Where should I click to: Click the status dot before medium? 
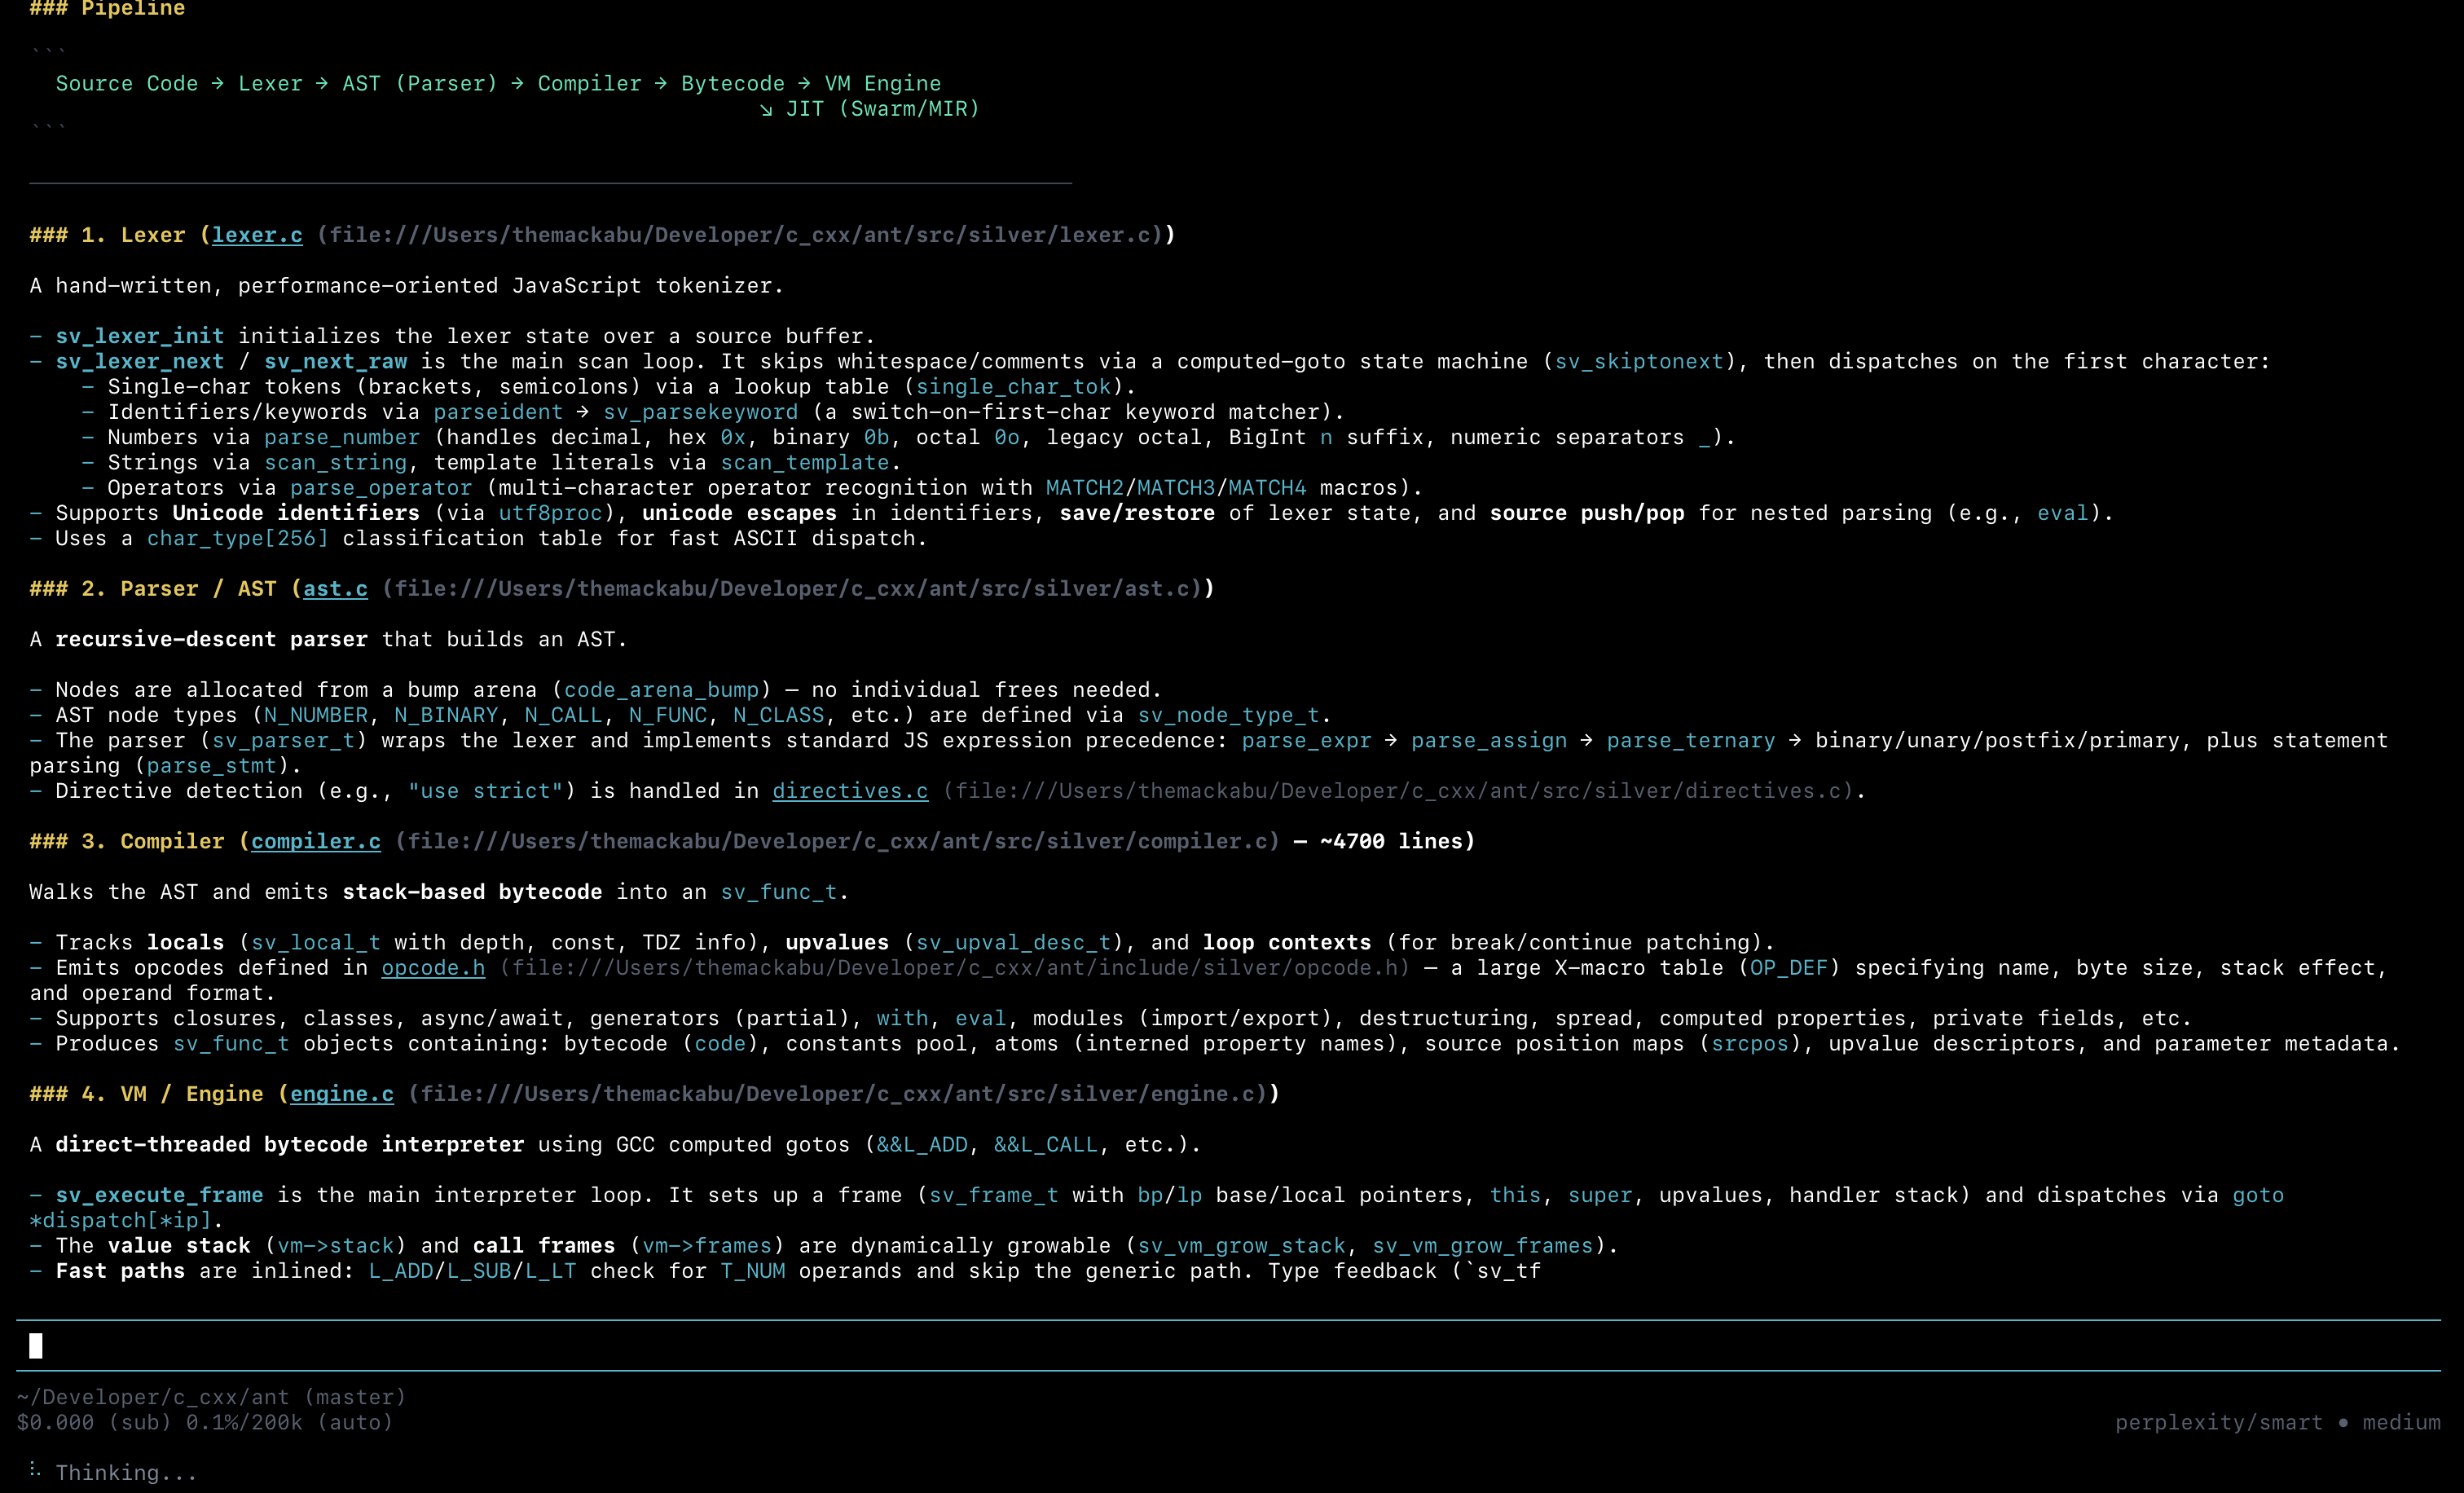2343,1422
